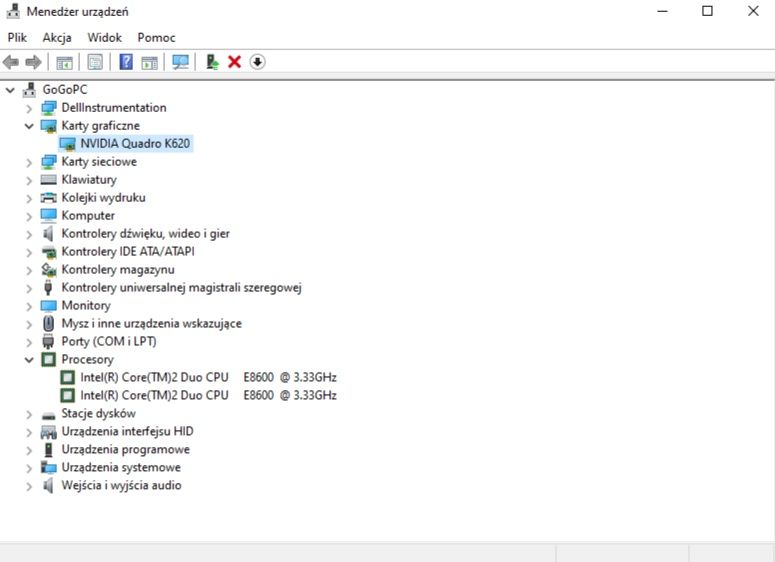
Task: Click the Forward arrow toolbar icon
Action: (33, 62)
